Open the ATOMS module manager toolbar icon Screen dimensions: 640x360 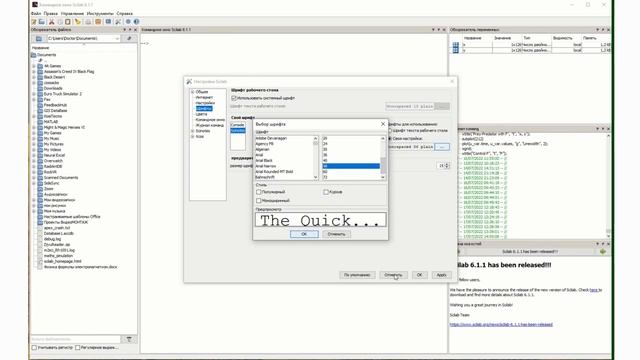(x=98, y=22)
